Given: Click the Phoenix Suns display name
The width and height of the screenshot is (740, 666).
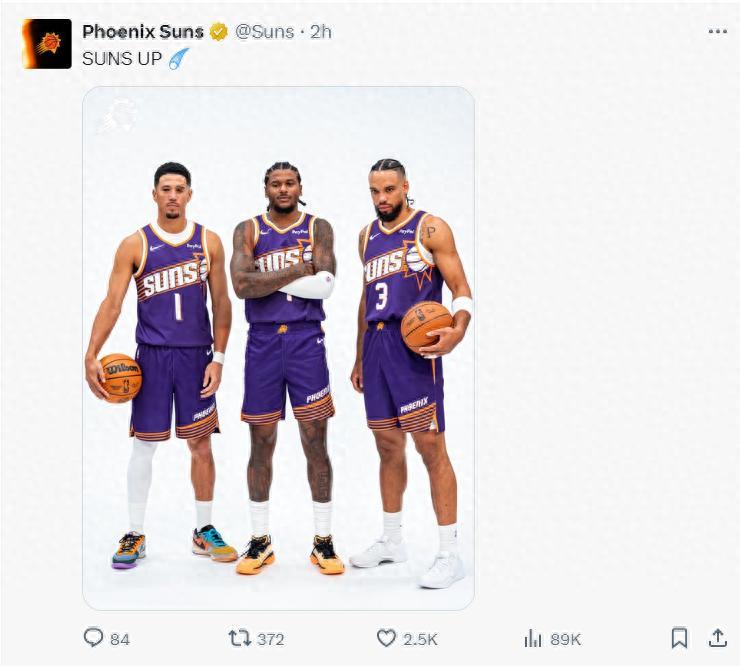Looking at the screenshot, I should (x=143, y=31).
